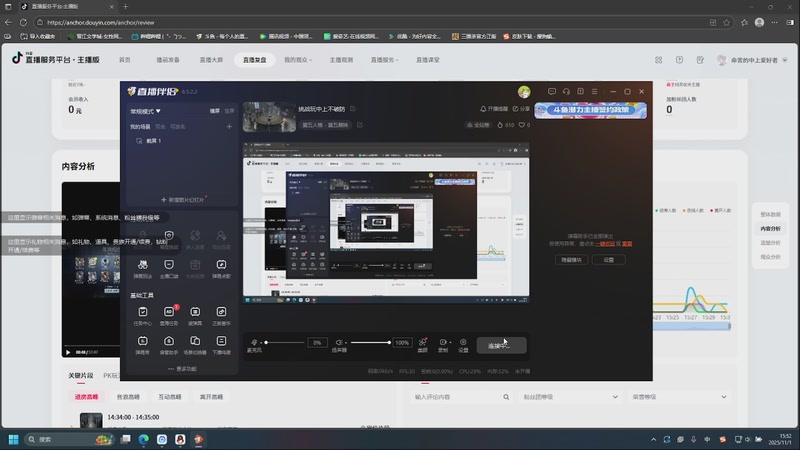Switch to 直播大屏 tab
Viewport: 800px width, 450px height.
pos(211,60)
